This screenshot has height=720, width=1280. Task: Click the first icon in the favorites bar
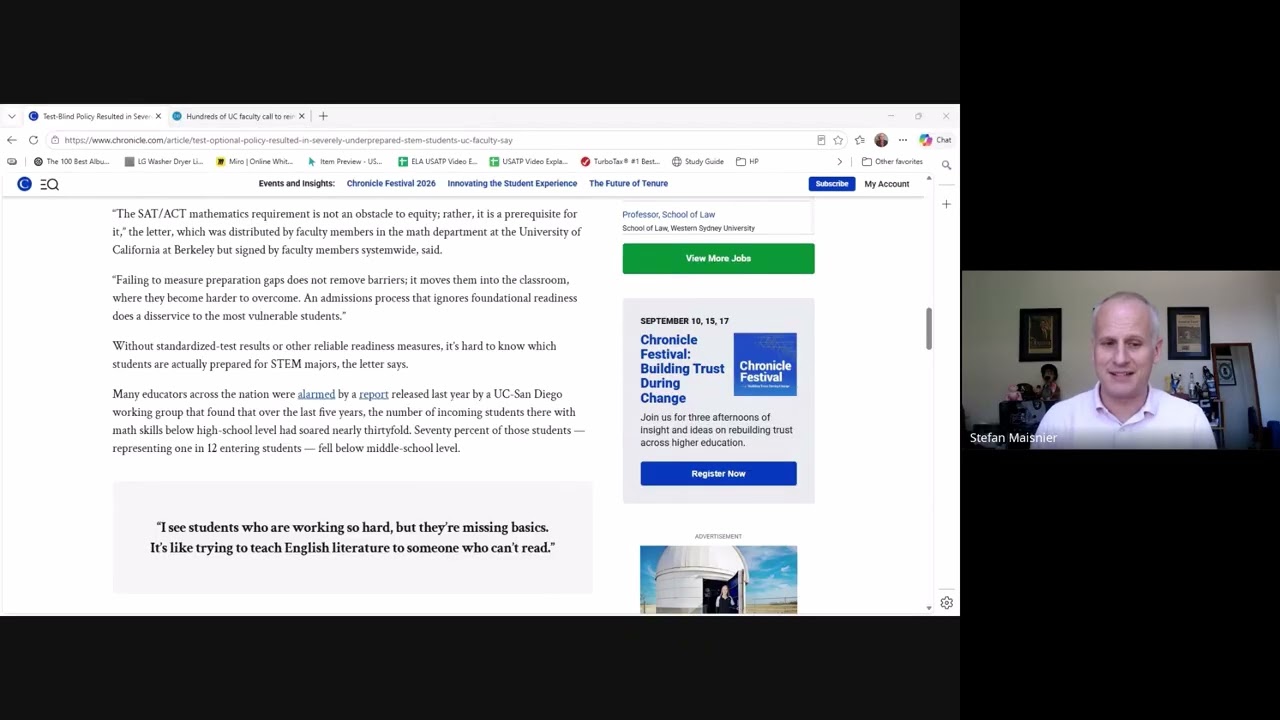12,161
